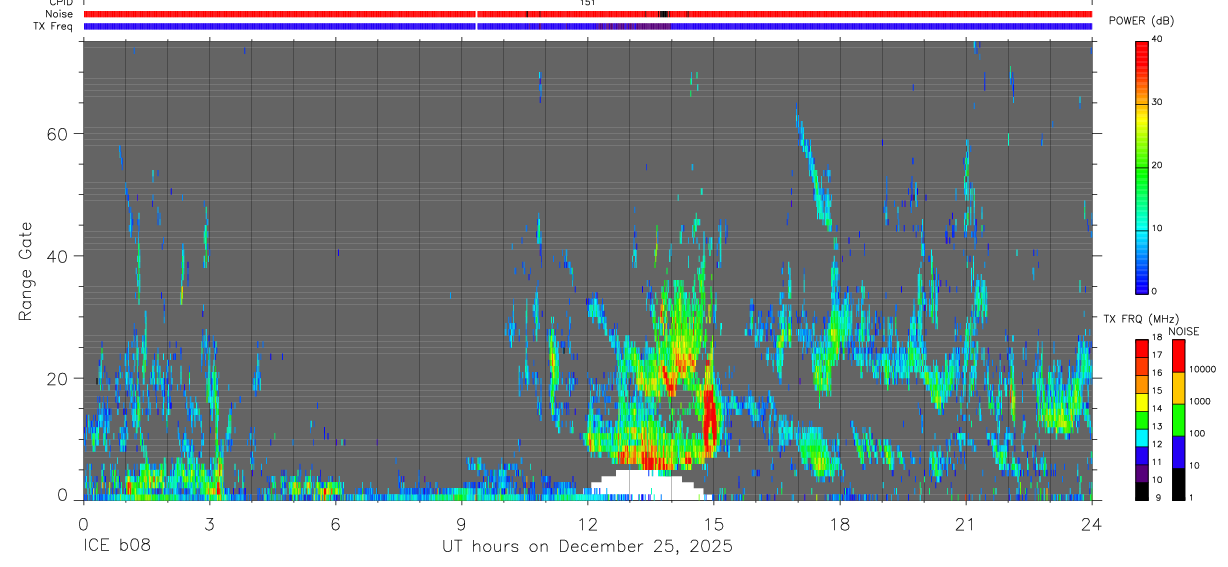The image size is (1228, 567).
Task: Click the 'TX FRQ (MHz)' legend title
Action: click(x=1141, y=318)
